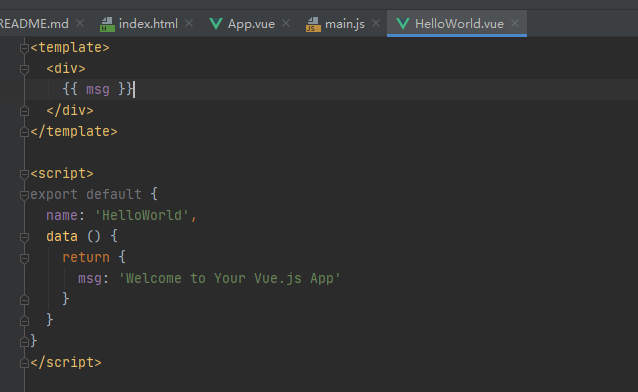Click fold marker at return block closing brace
This screenshot has height=392, width=638.
coord(24,300)
